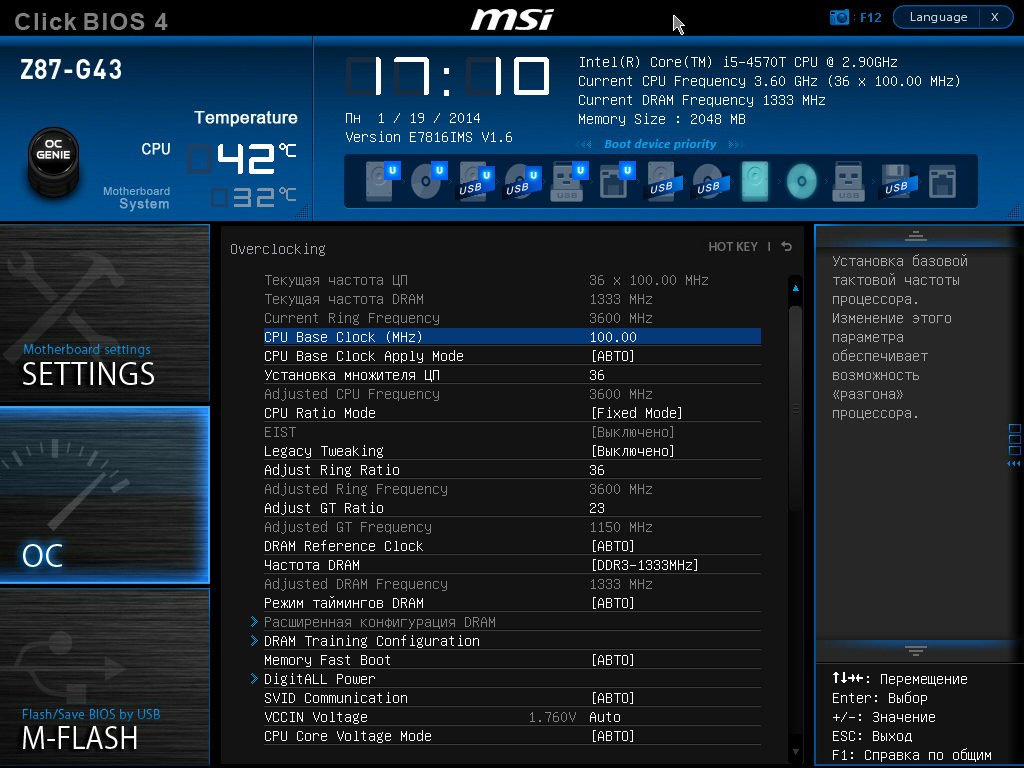Image resolution: width=1024 pixels, height=768 pixels.
Task: Open the M-FLASH section
Action: pos(104,677)
